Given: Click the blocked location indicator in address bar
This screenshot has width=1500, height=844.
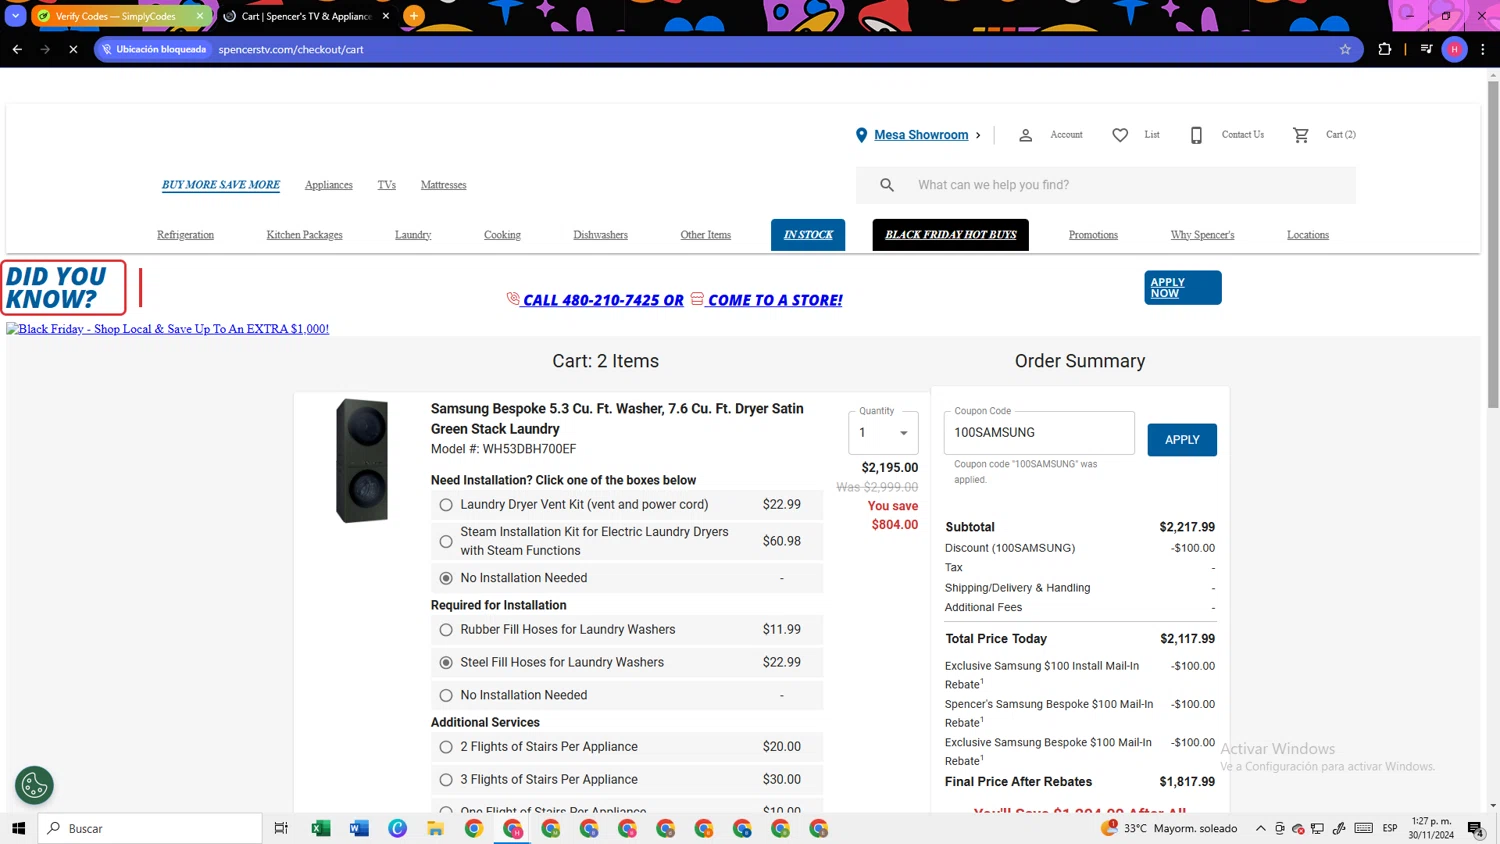Looking at the screenshot, I should [x=153, y=49].
